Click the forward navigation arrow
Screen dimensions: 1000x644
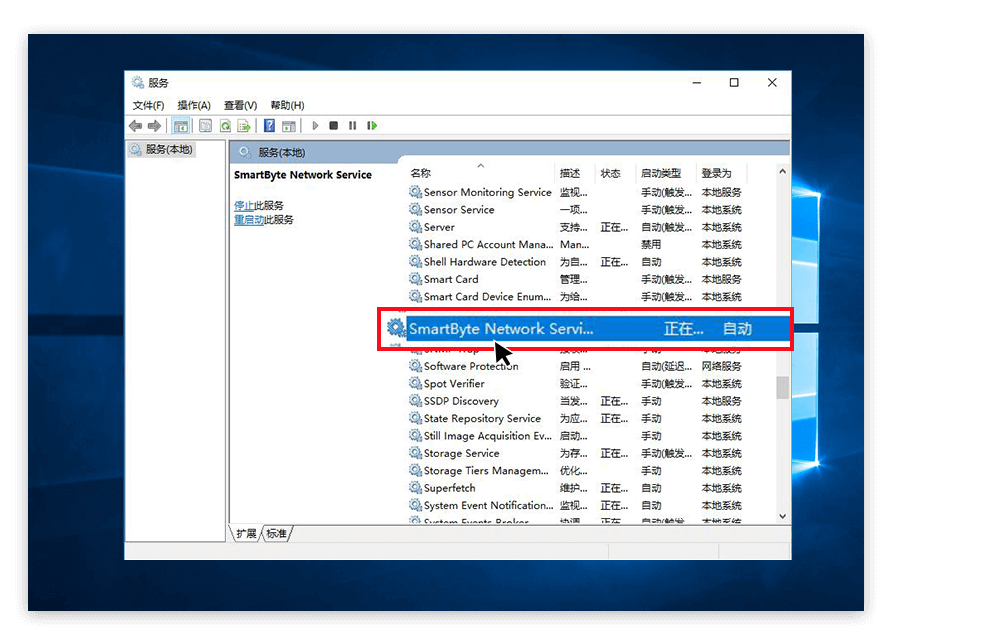click(153, 125)
